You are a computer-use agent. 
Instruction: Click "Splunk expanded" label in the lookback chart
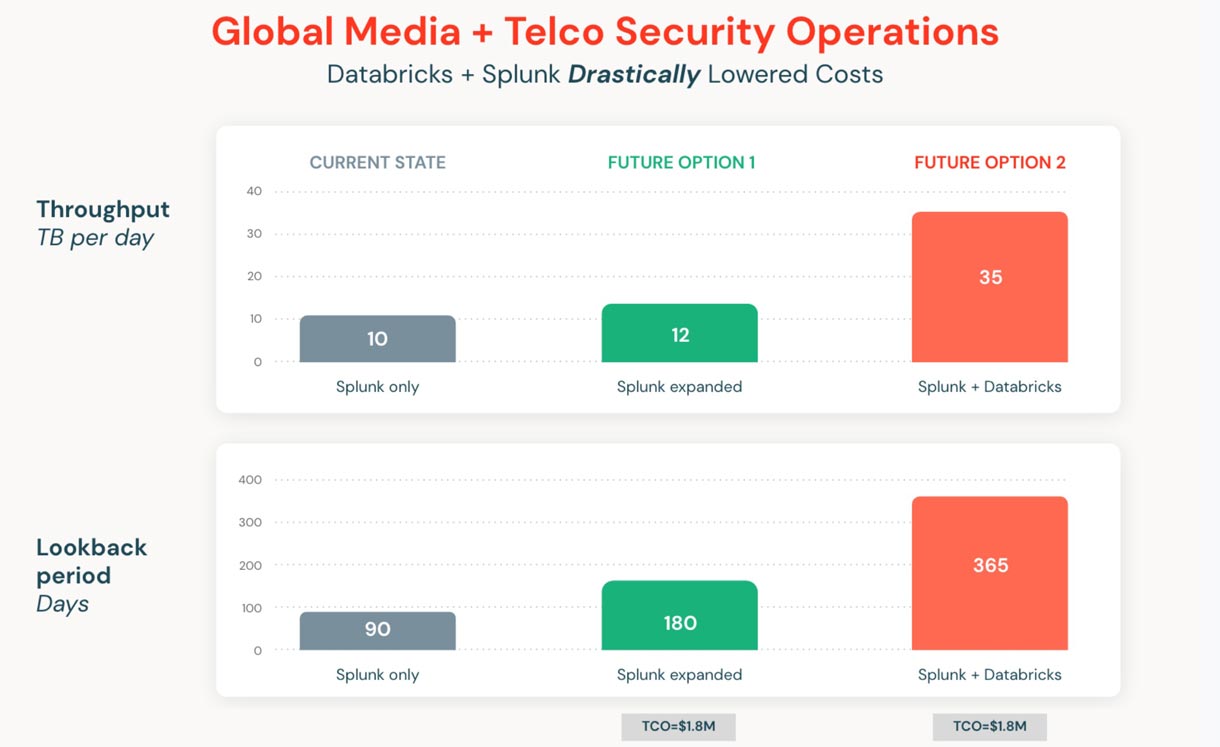tap(680, 675)
